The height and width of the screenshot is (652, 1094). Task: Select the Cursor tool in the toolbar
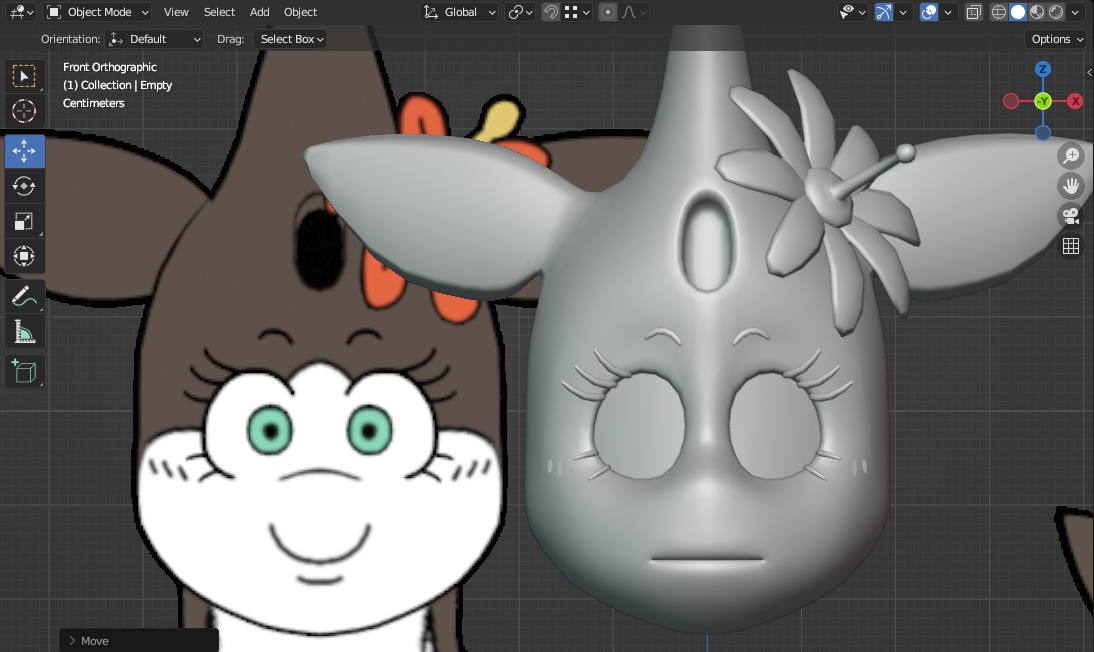[x=24, y=111]
